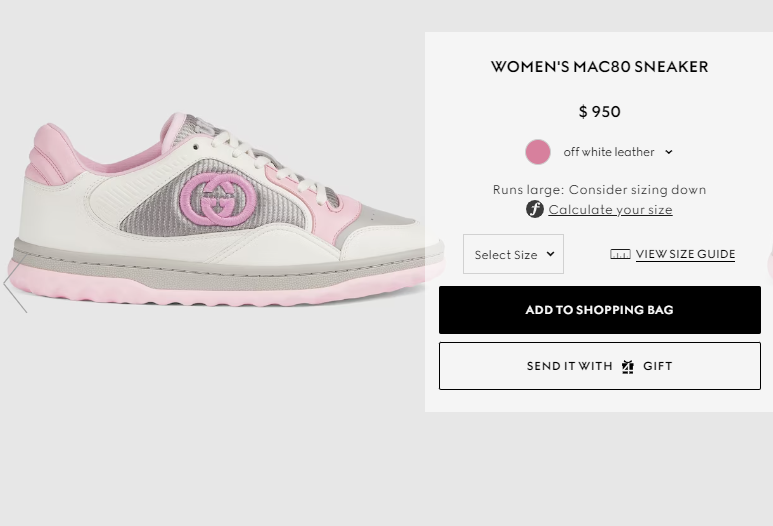Open the Select Size dropdown
Image resolution: width=773 pixels, height=526 pixels.
coord(513,254)
